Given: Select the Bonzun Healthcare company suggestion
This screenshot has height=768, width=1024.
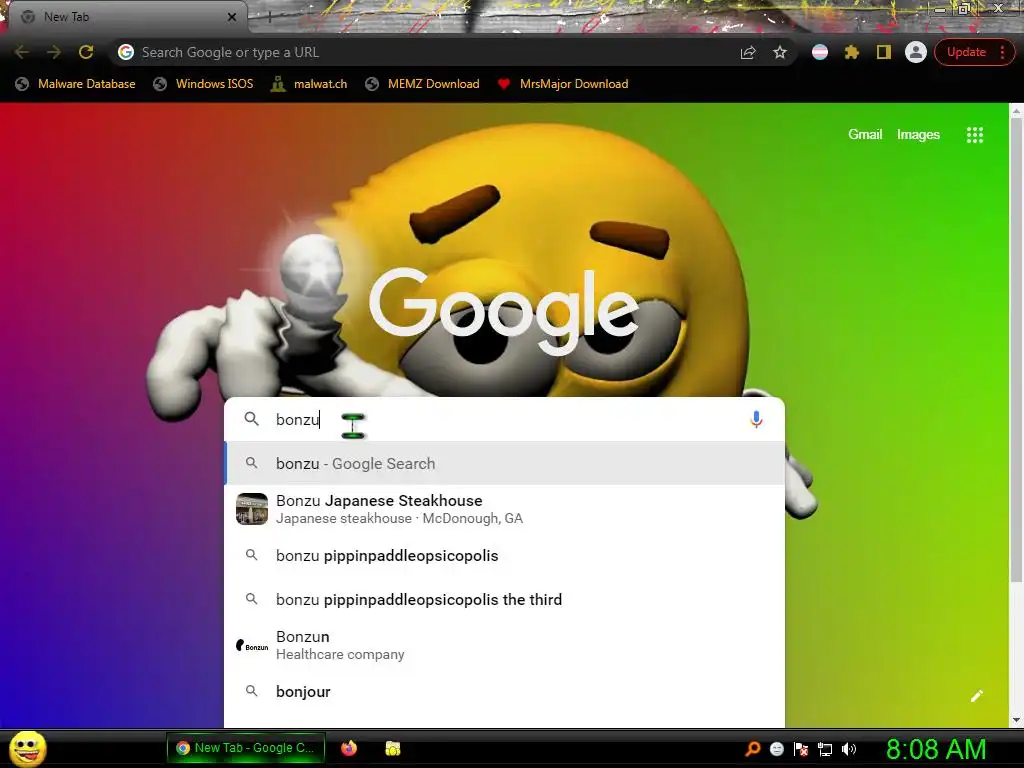Looking at the screenshot, I should (x=504, y=645).
